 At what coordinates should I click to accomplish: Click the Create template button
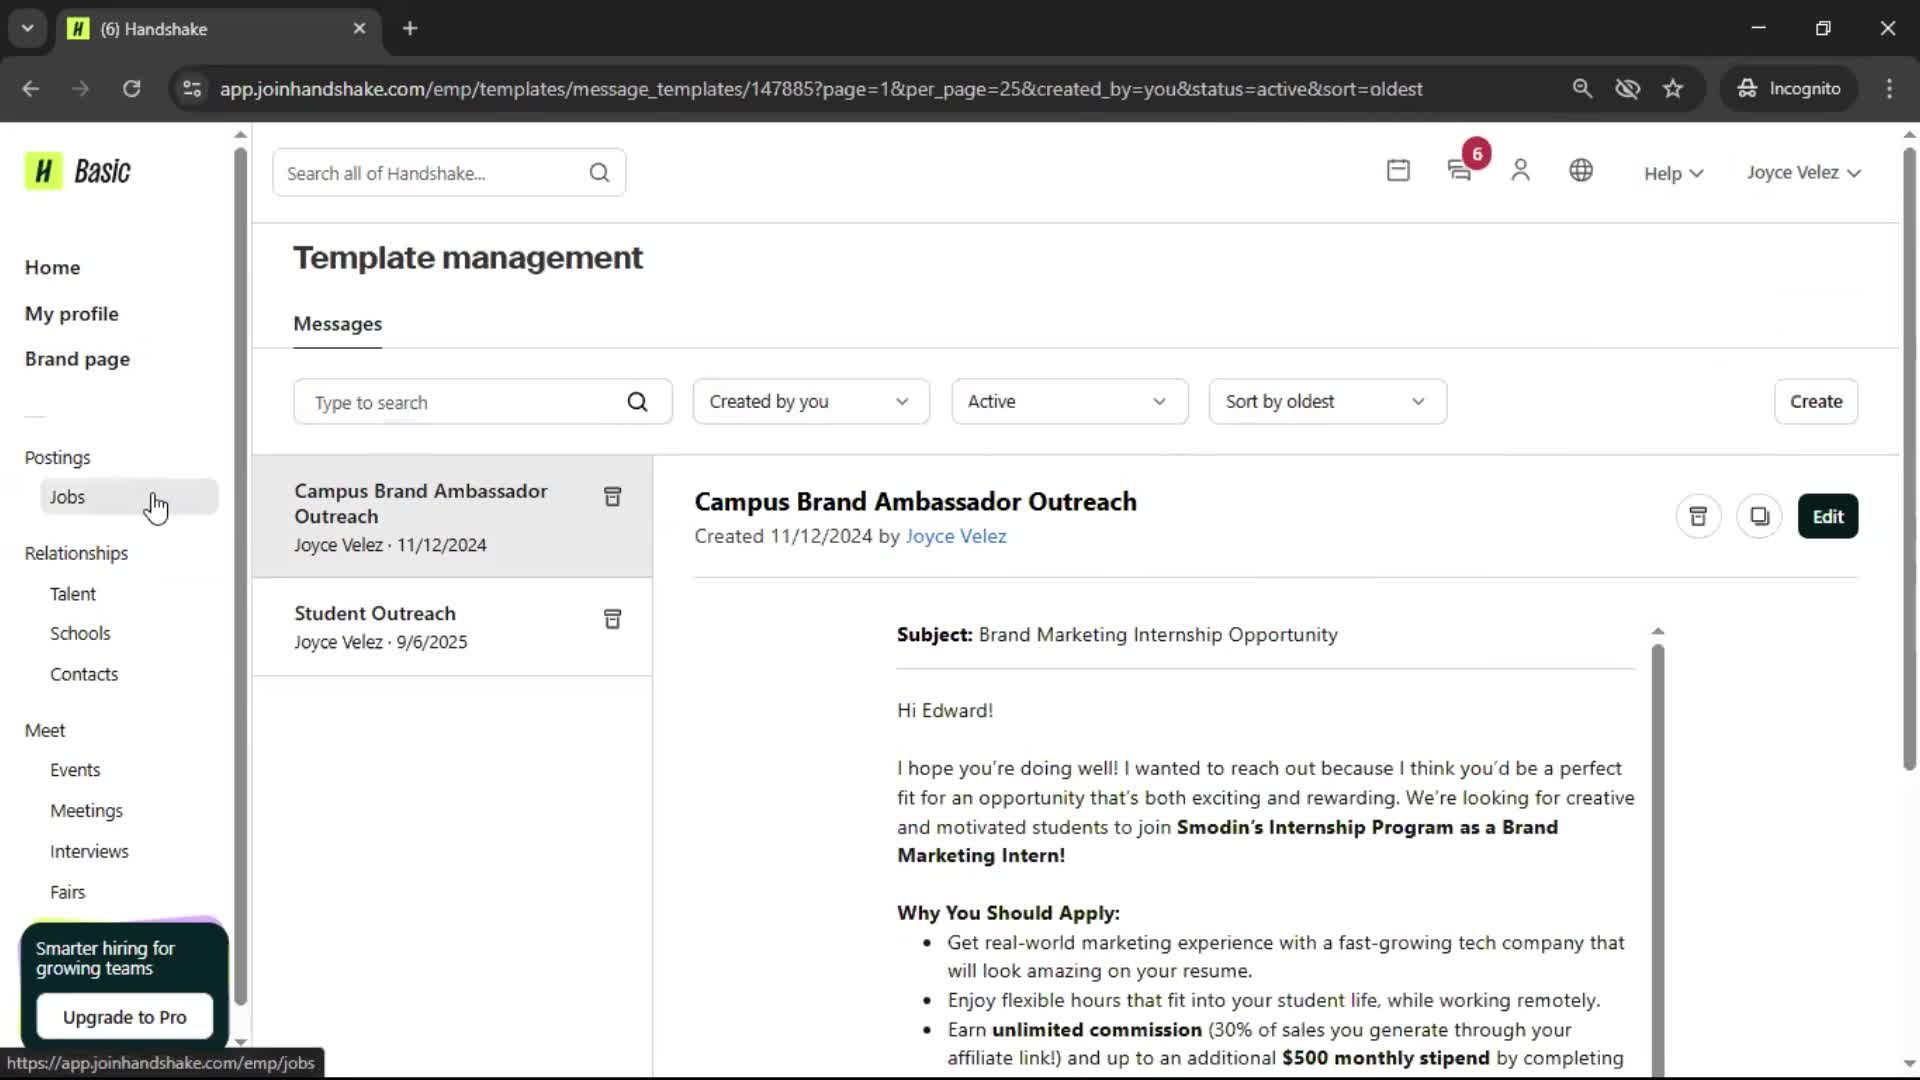(x=1816, y=401)
